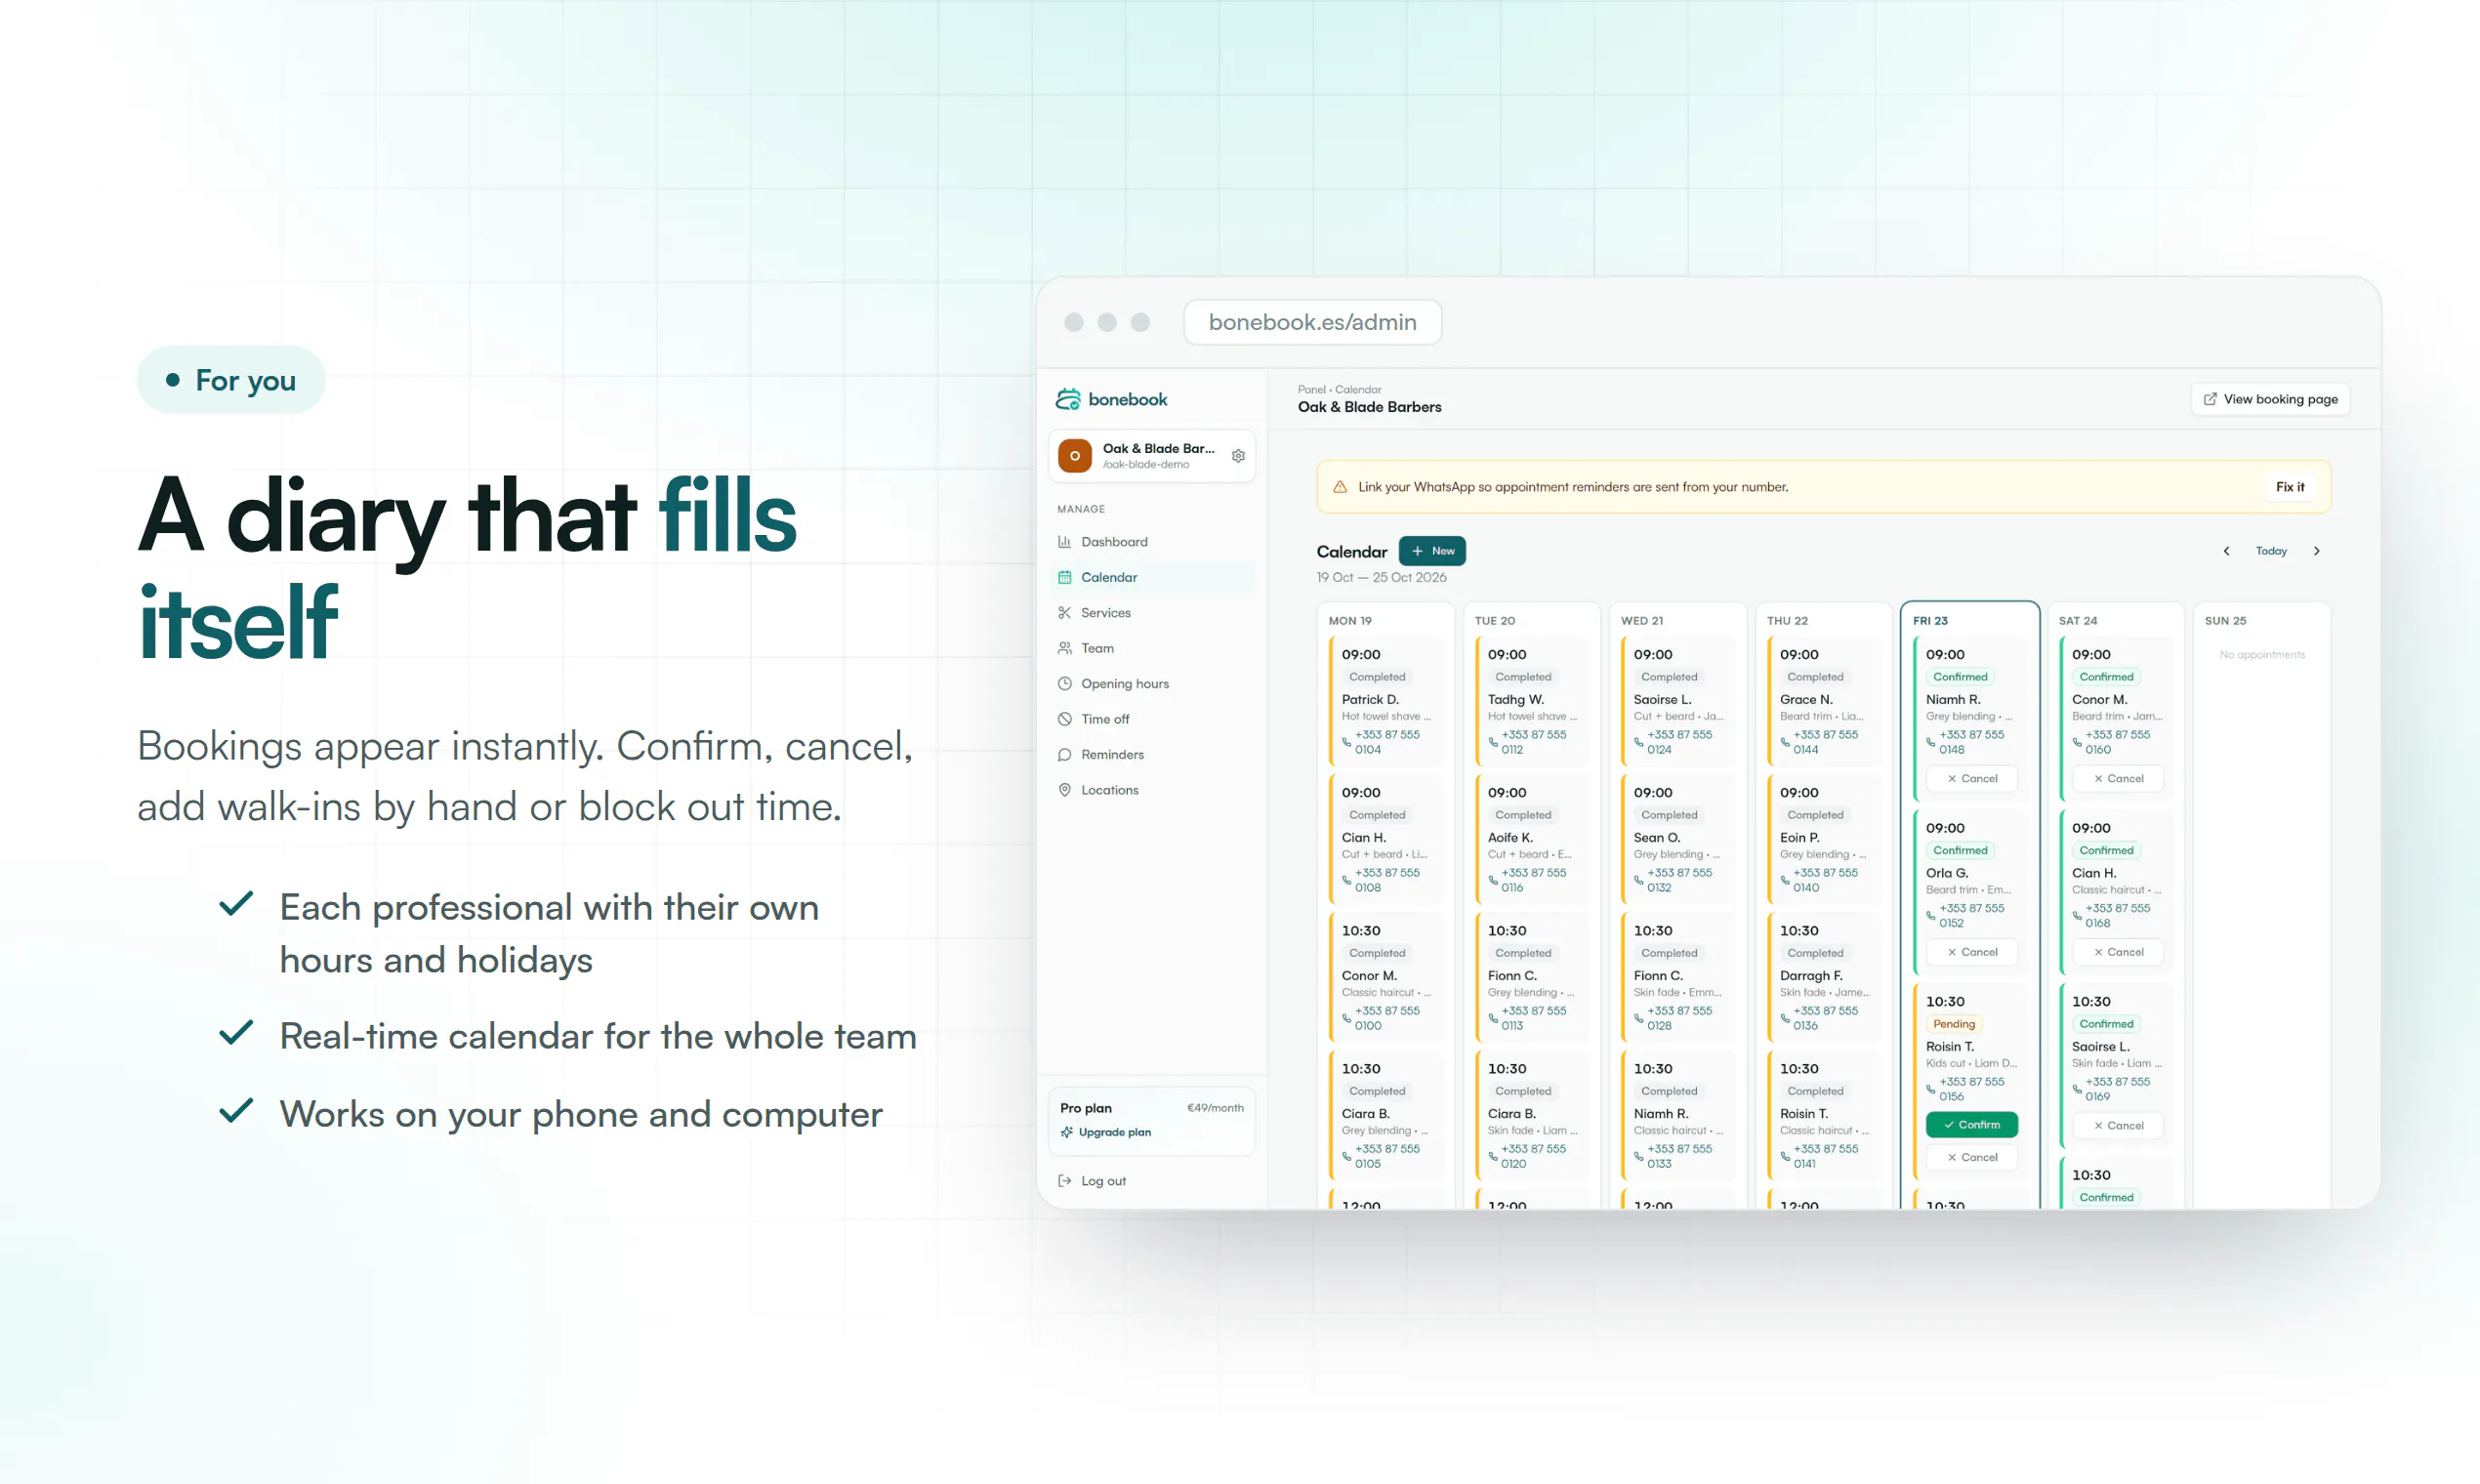Cancel Niamh R. Friday appointment
The image size is (2480, 1484).
1971,778
